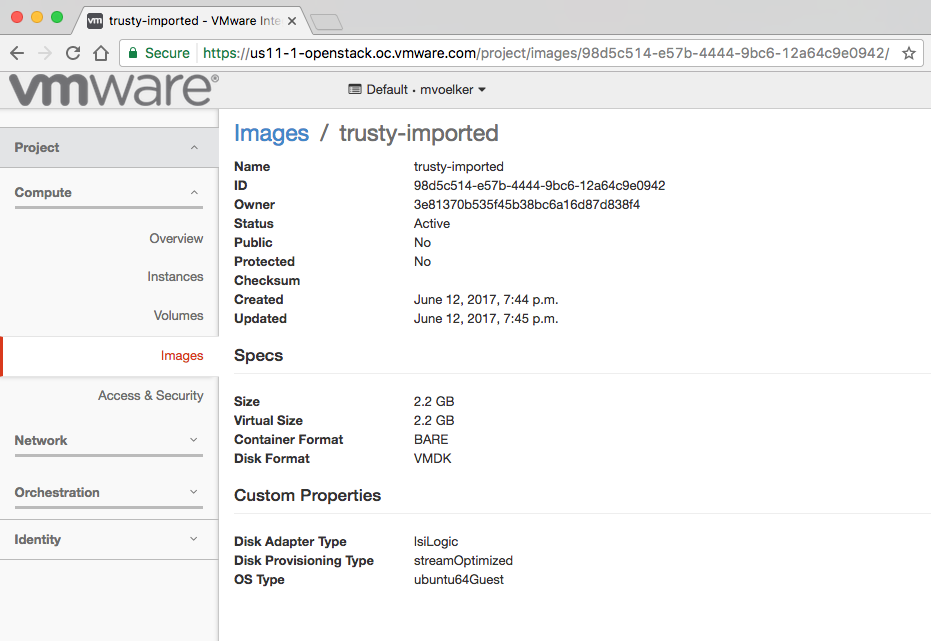Click the Disk Adapter Type value lsiLogic
This screenshot has width=931, height=641.
[436, 542]
